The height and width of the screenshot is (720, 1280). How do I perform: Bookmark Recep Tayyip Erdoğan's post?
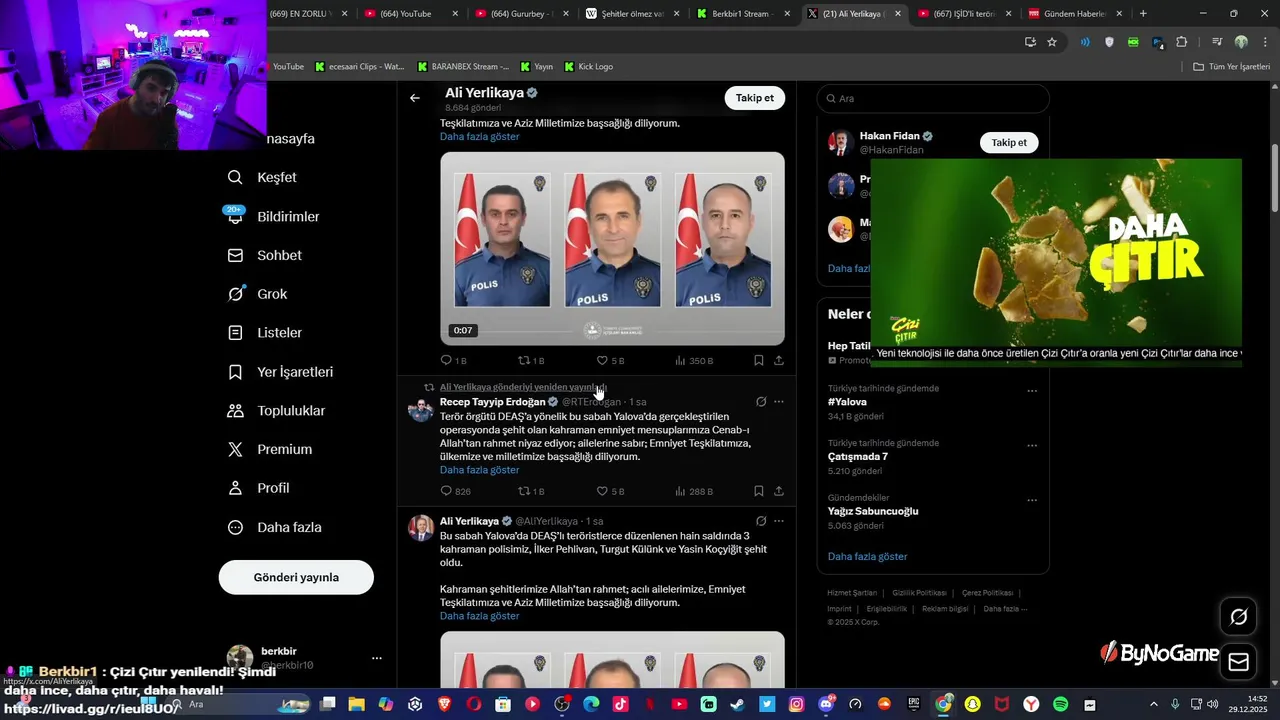(x=758, y=491)
